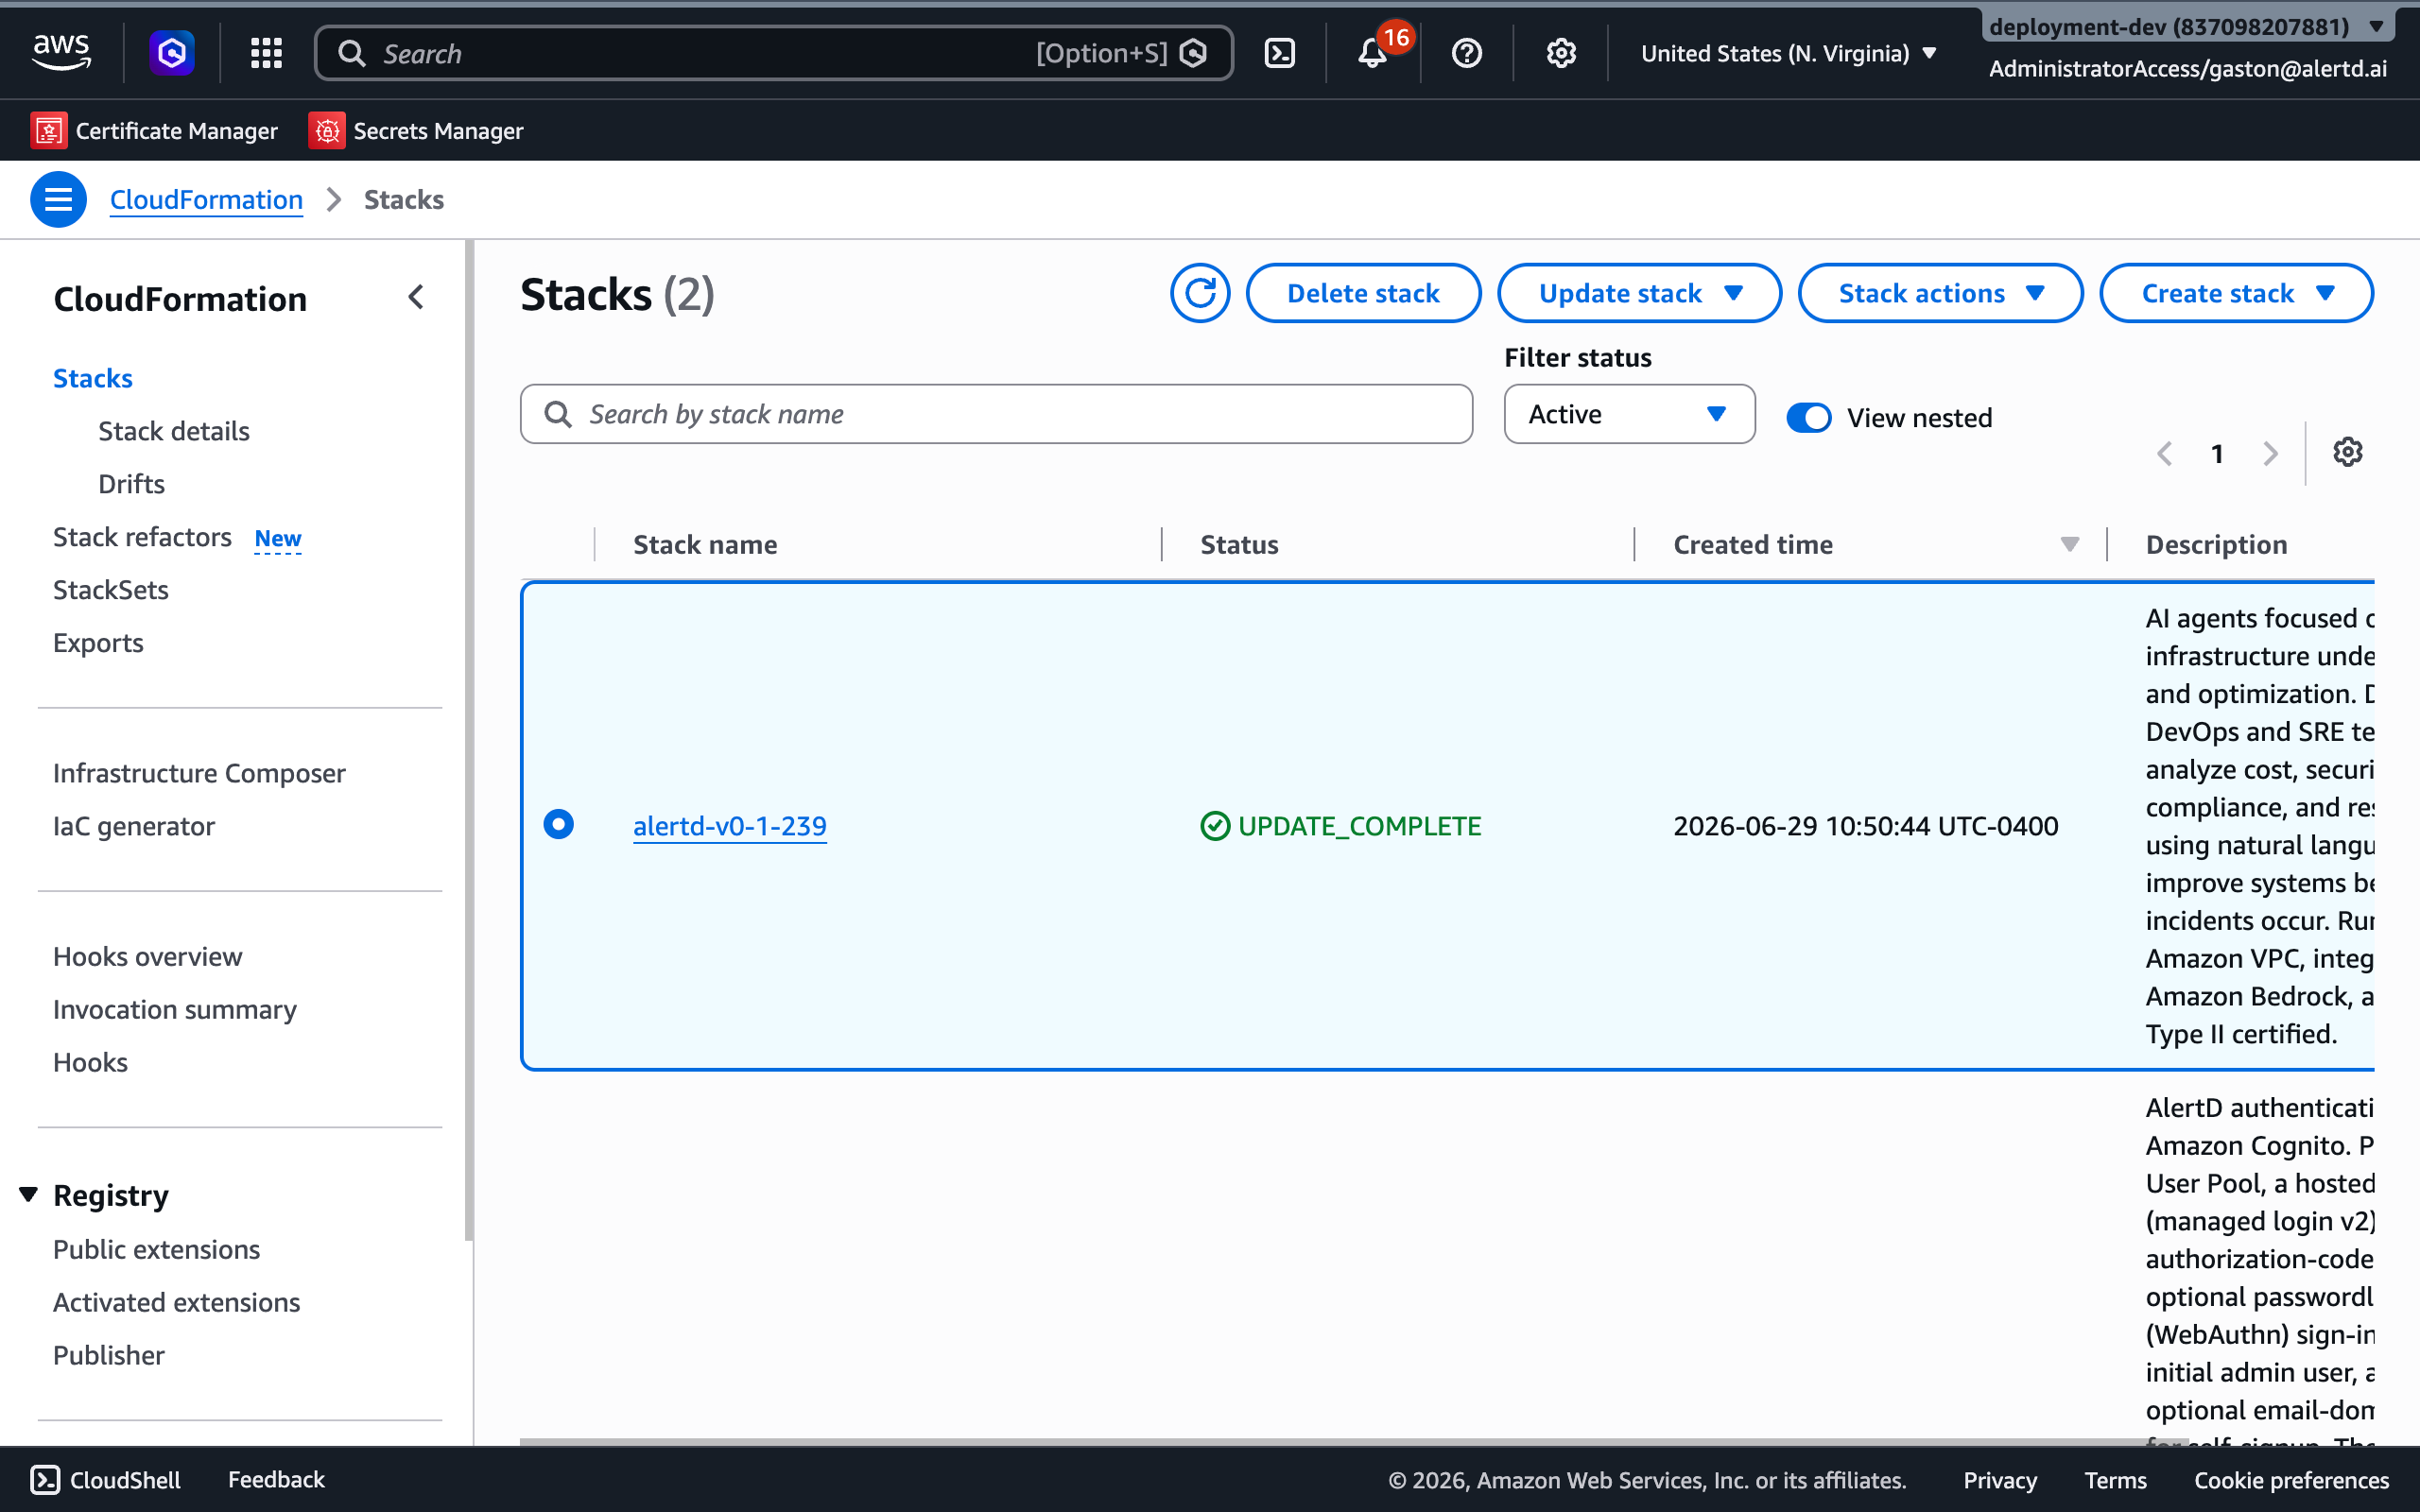
Task: Click the CloudShell footer icon
Action: [45, 1479]
